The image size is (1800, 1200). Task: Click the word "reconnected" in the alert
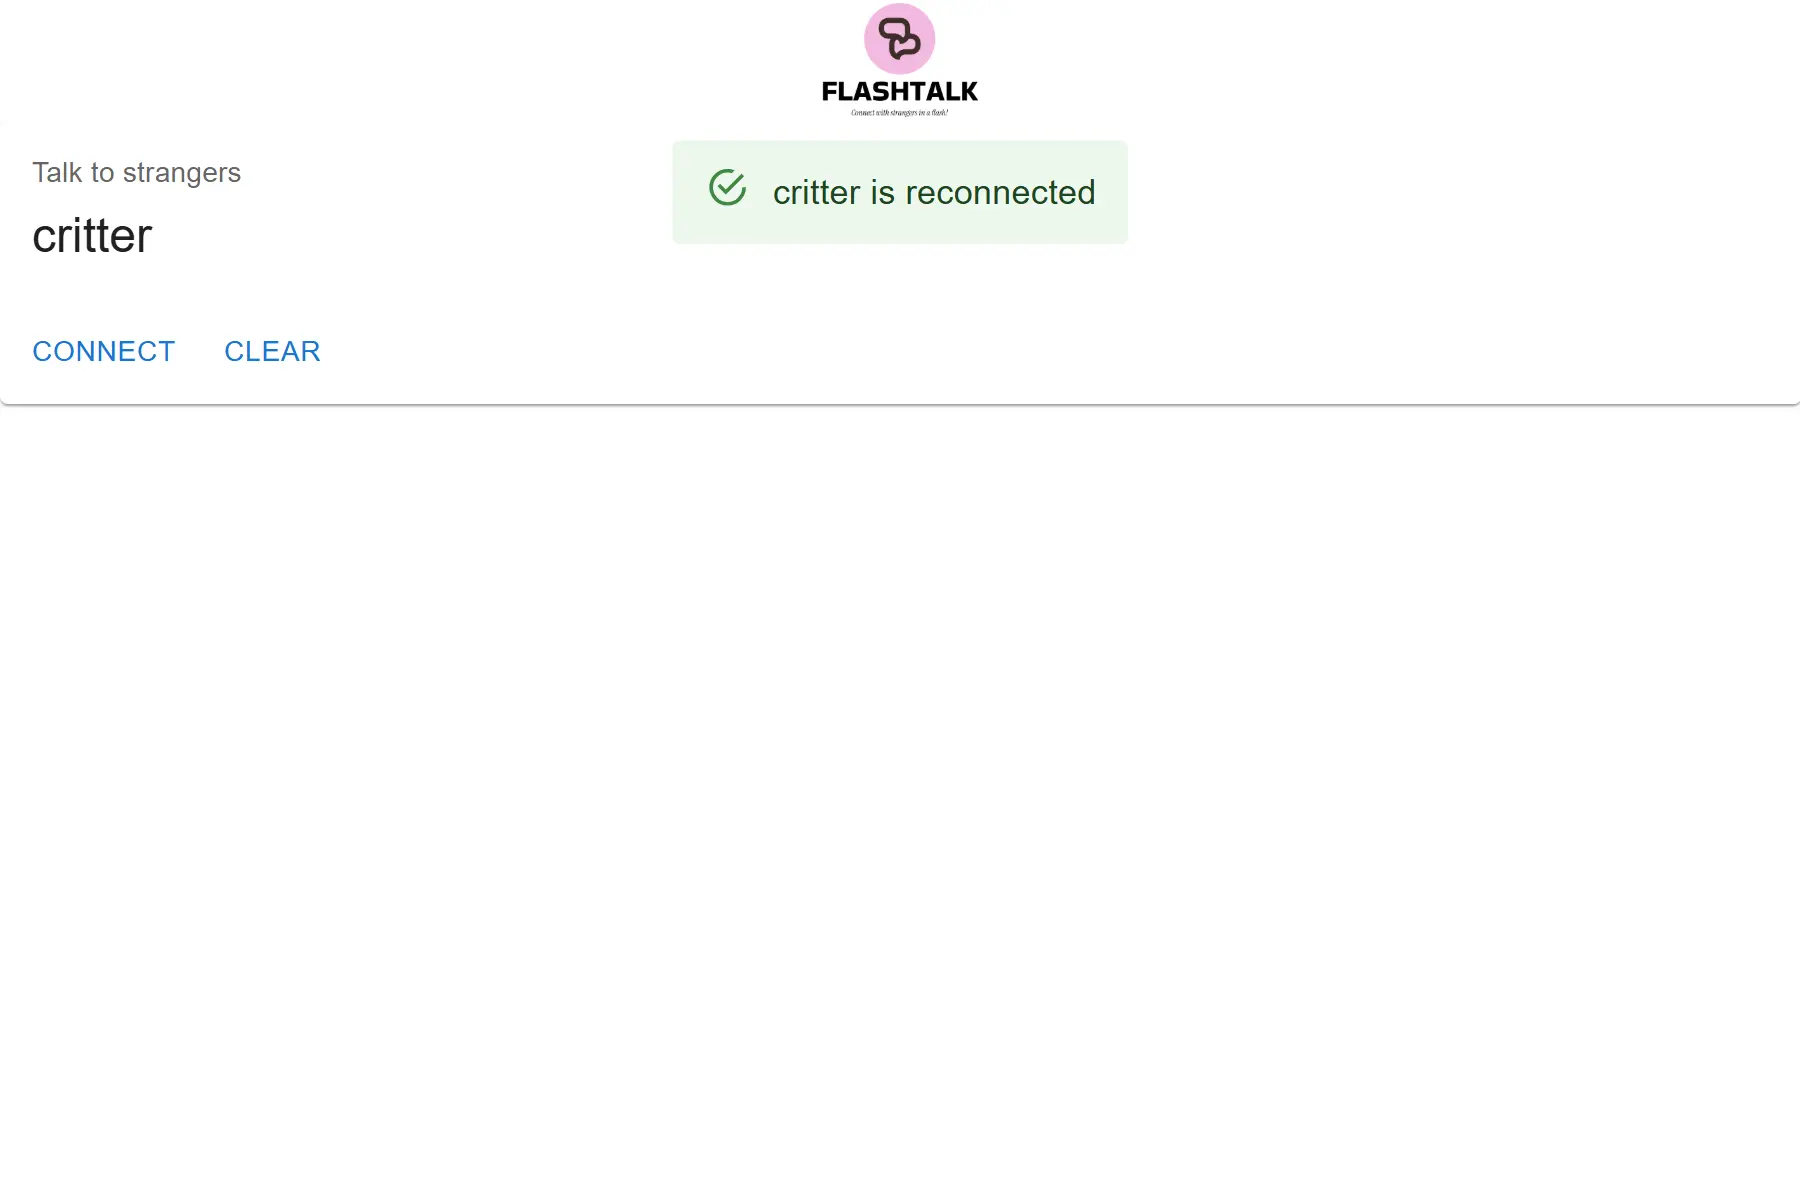[1000, 192]
